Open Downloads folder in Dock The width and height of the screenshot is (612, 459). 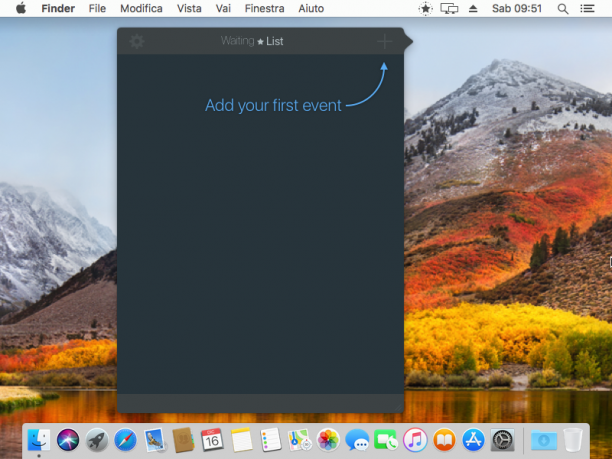click(x=544, y=440)
